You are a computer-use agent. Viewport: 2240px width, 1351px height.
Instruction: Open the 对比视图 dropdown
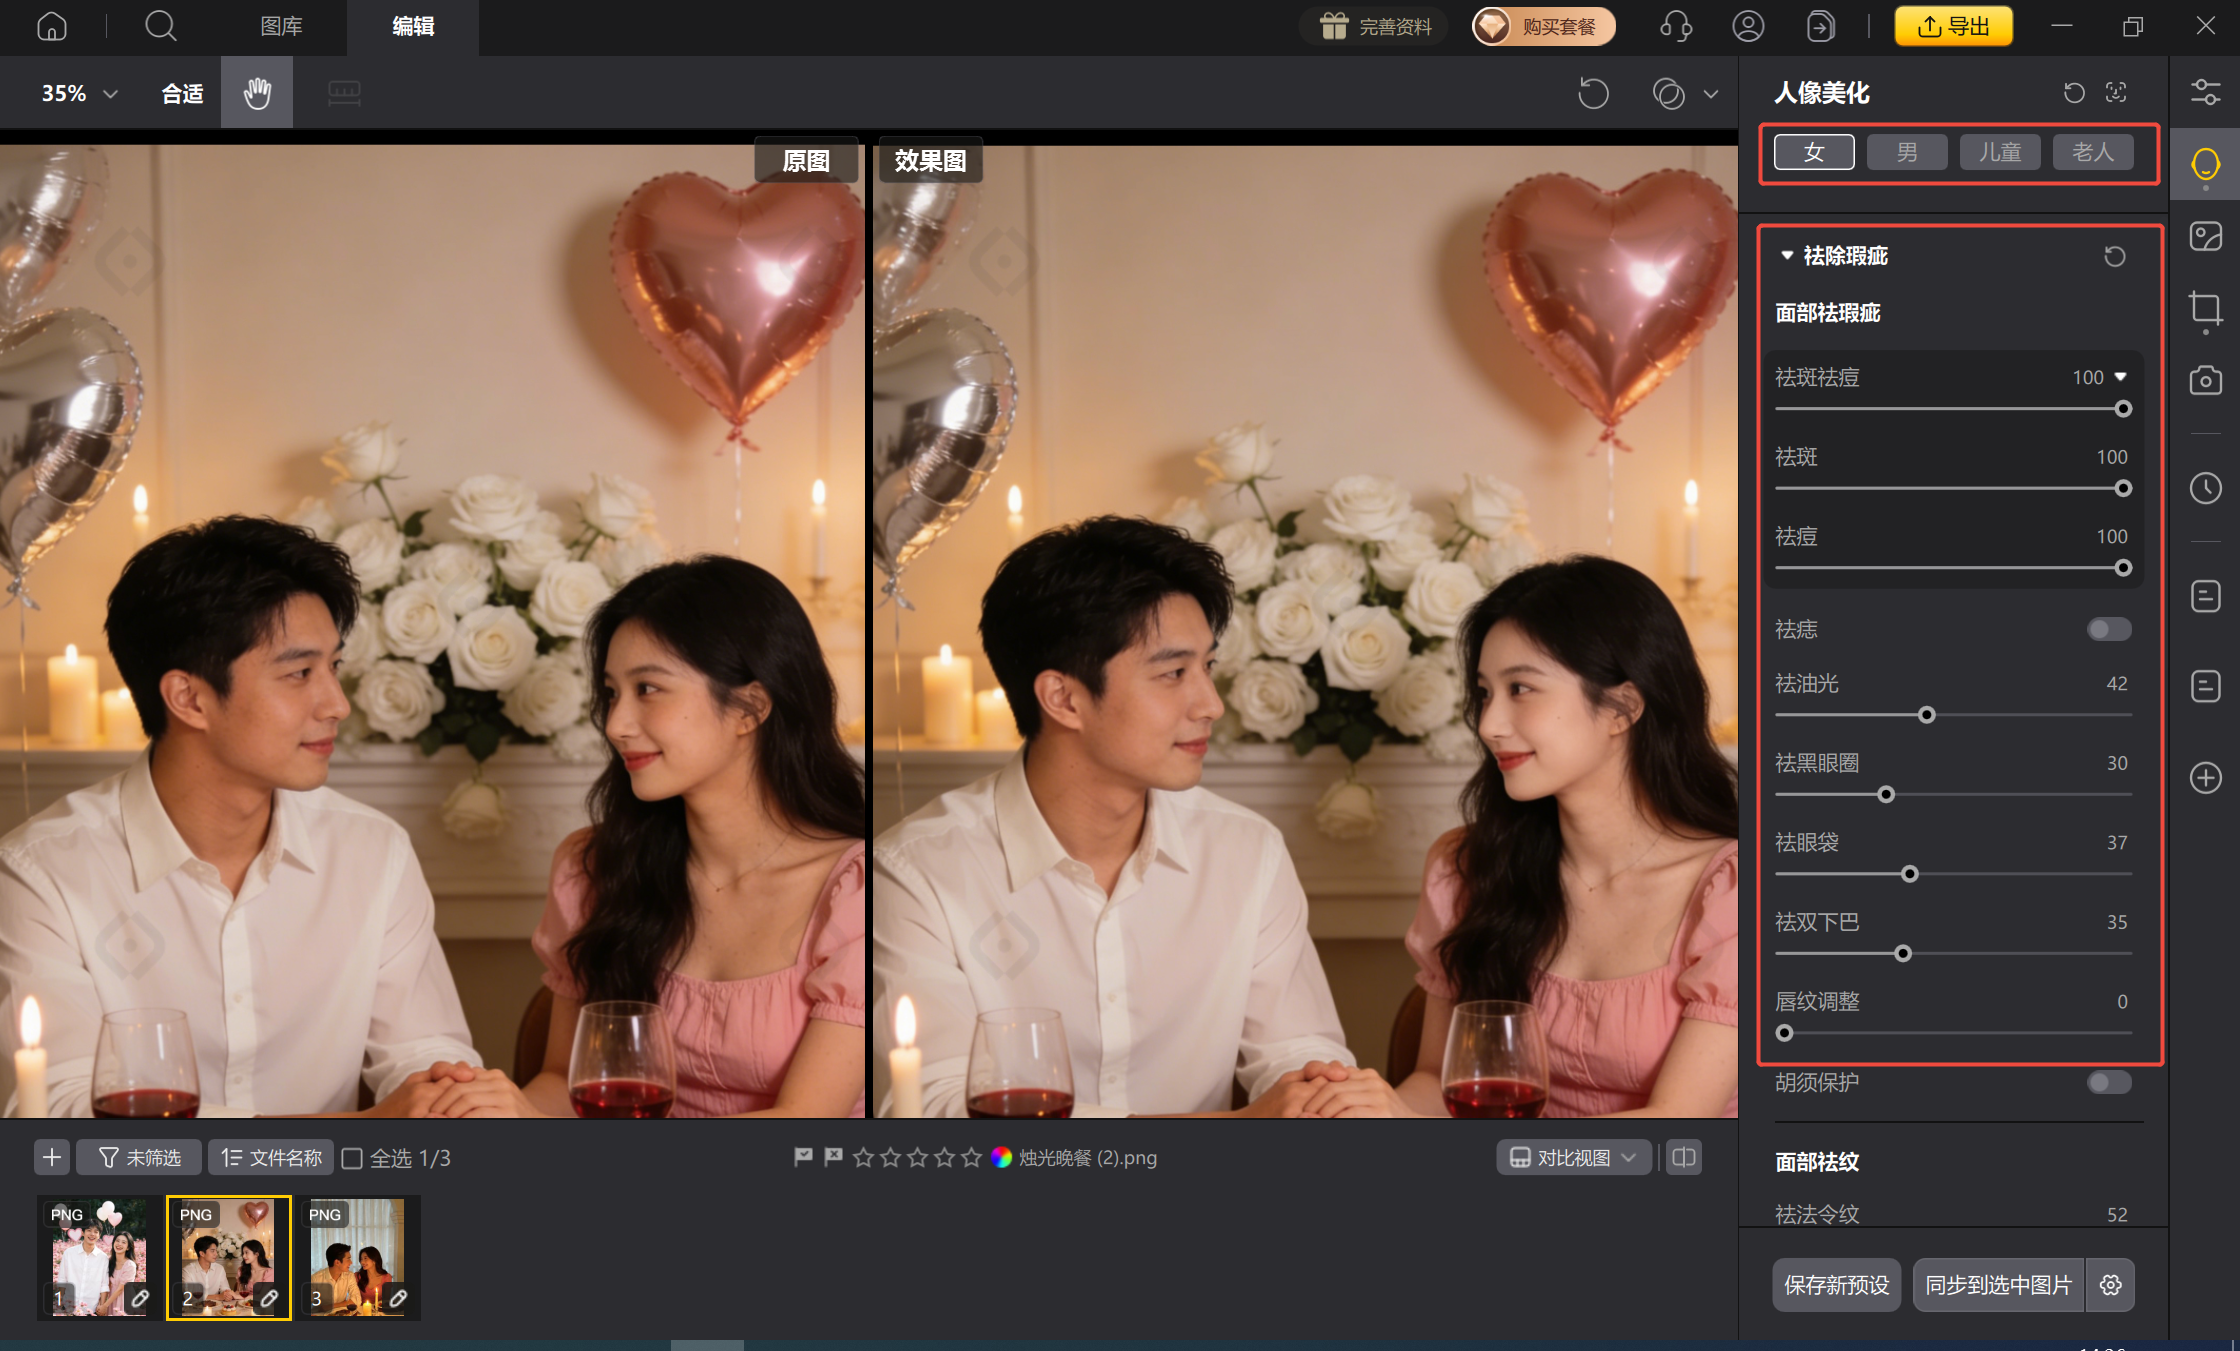point(1573,1157)
